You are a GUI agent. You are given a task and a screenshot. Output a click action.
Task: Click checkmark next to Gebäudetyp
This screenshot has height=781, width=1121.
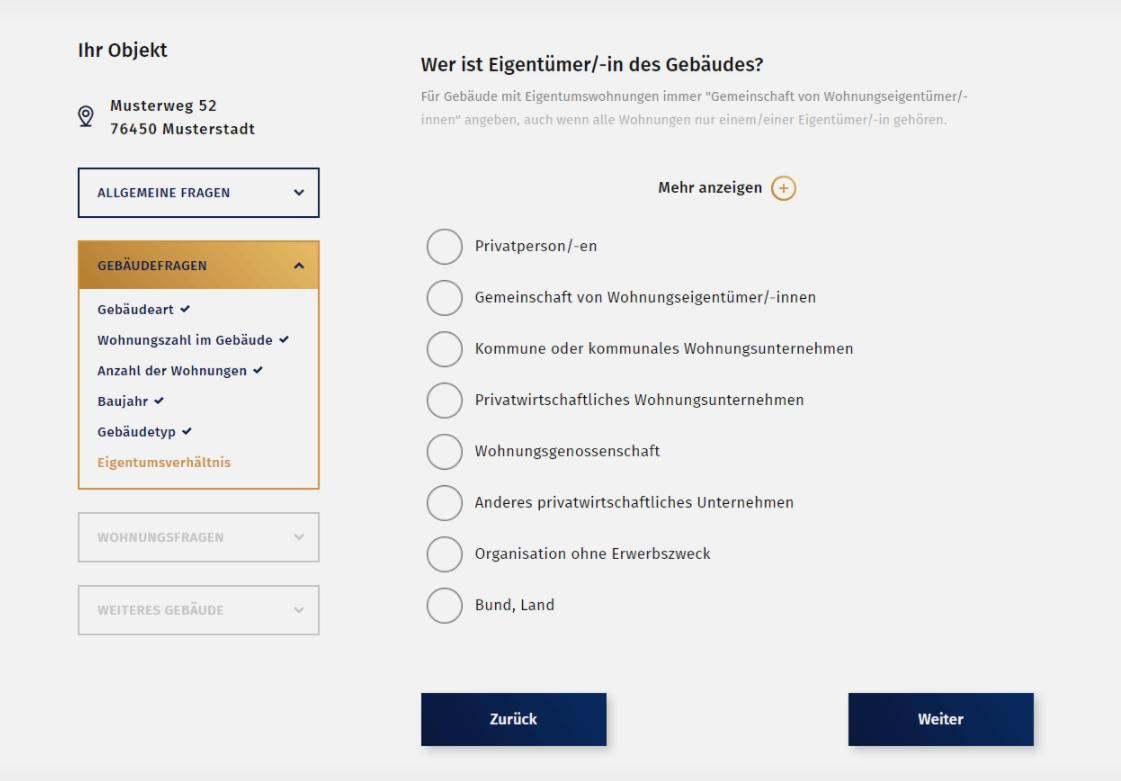point(187,431)
